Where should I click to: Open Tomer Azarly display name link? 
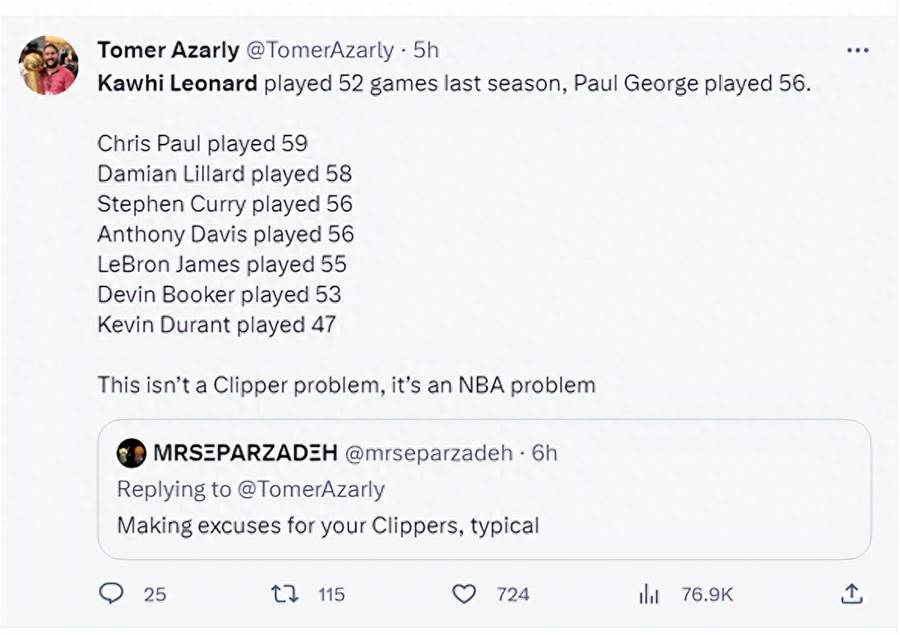[168, 50]
